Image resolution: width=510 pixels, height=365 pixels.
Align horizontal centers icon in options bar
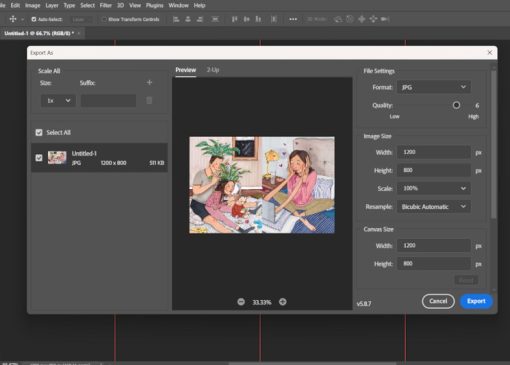pos(188,19)
